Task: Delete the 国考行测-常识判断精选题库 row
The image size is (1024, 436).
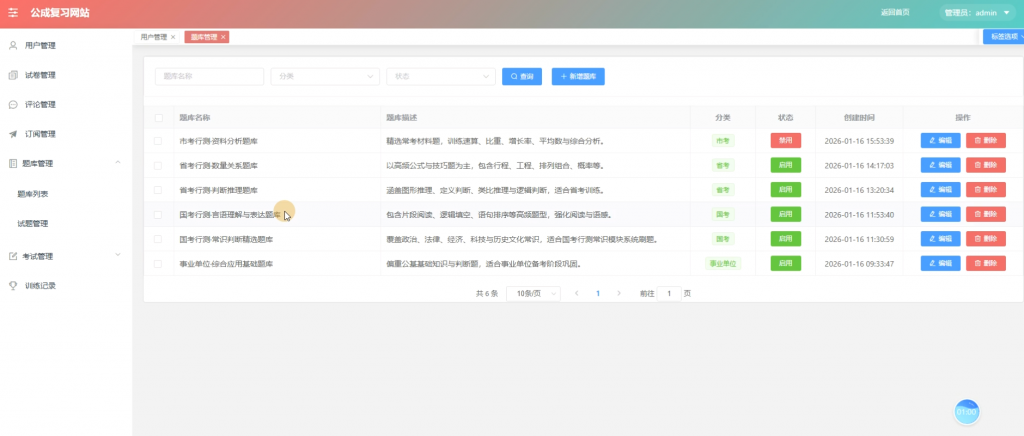Action: 985,239
